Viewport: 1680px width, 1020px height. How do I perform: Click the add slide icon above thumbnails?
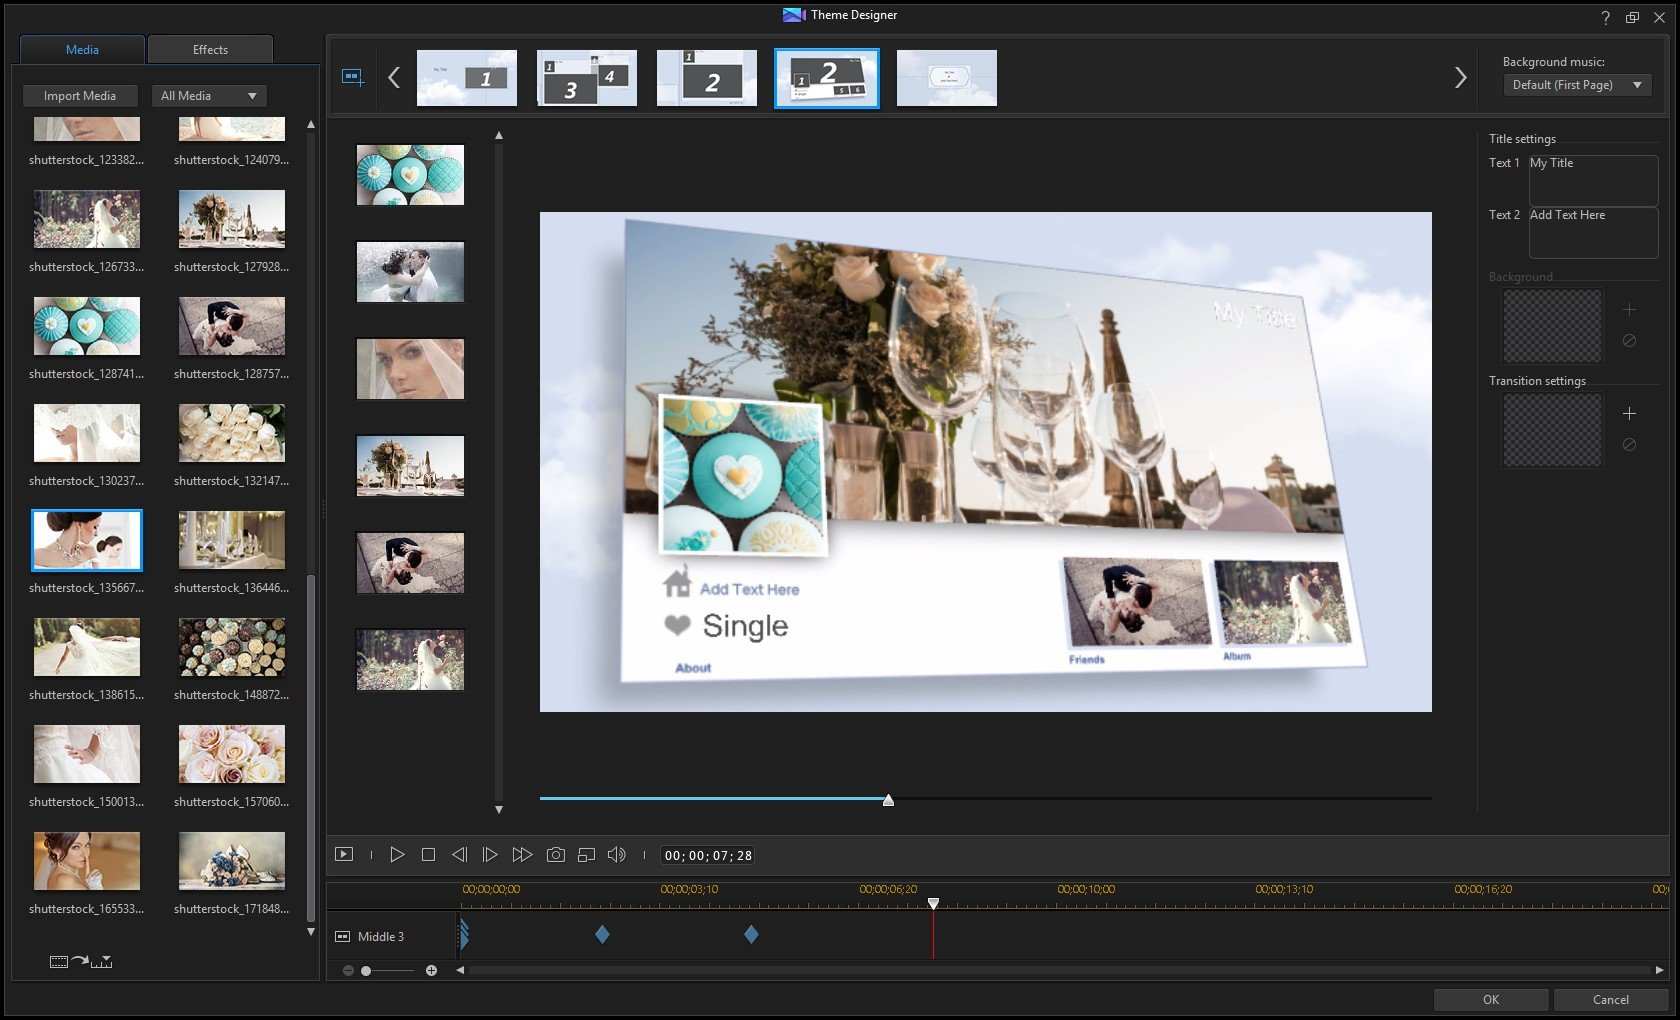click(x=352, y=77)
